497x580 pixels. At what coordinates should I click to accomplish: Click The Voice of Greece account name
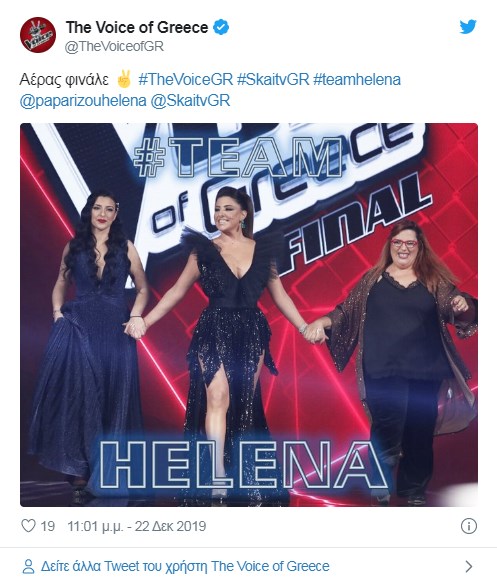pos(137,27)
